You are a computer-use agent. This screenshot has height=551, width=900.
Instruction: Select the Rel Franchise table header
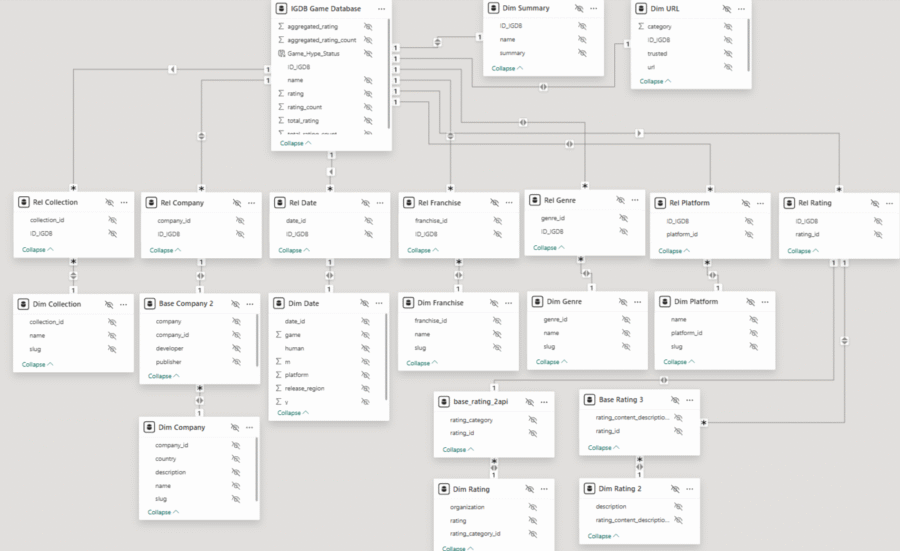(x=438, y=202)
